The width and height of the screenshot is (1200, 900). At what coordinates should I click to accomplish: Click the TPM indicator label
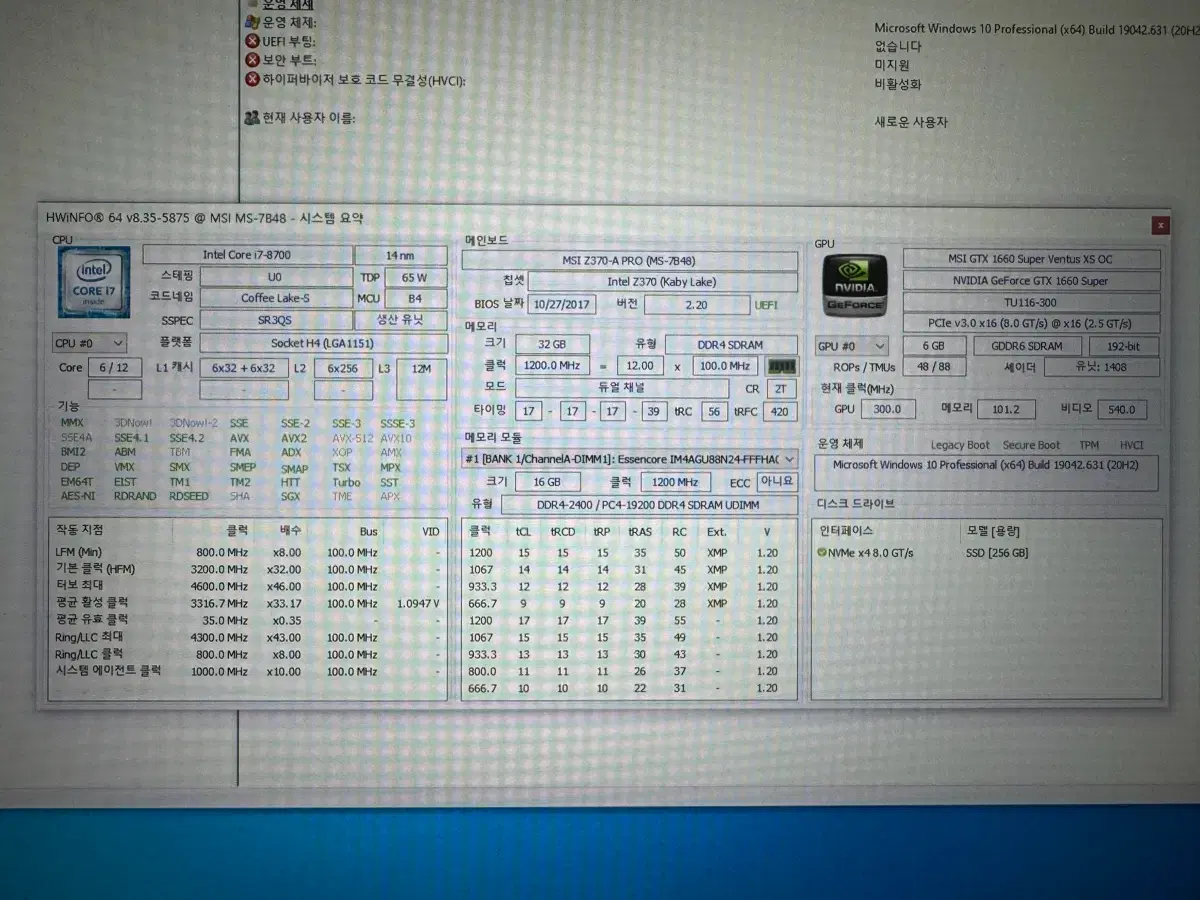[x=1089, y=446]
